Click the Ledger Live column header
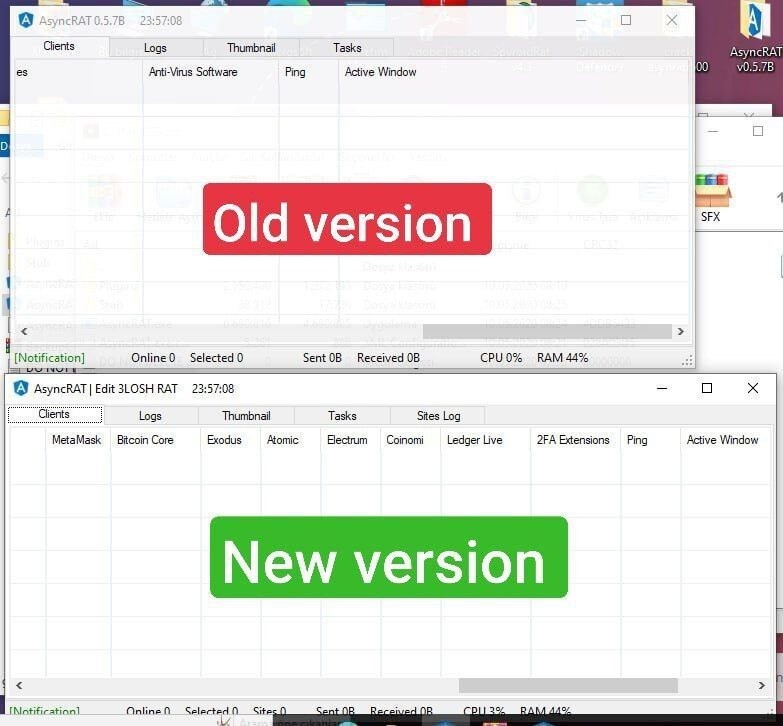This screenshot has height=726, width=783. pos(485,440)
